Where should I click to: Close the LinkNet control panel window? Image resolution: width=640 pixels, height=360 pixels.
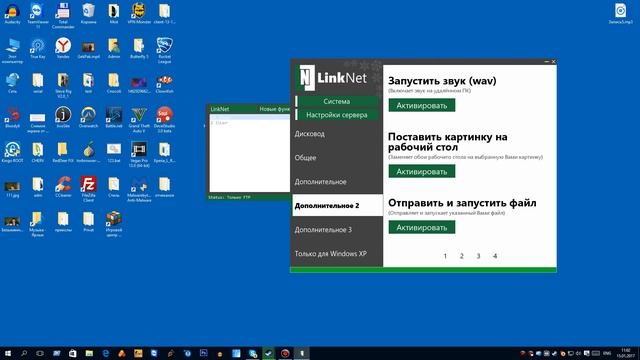553,62
